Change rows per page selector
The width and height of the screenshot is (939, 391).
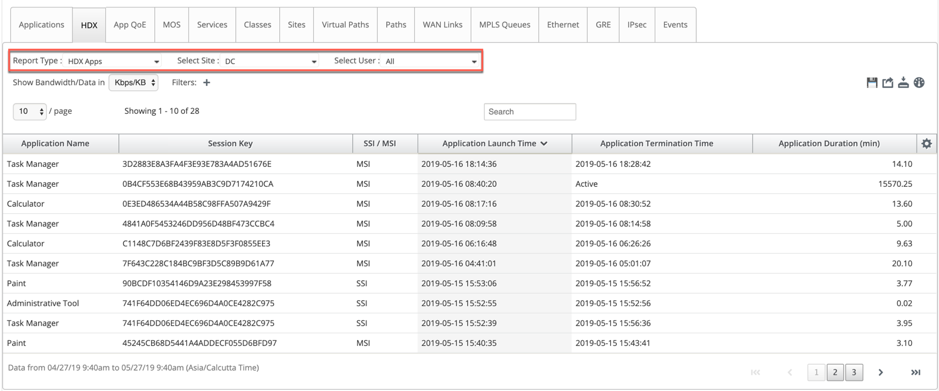pyautogui.click(x=29, y=111)
